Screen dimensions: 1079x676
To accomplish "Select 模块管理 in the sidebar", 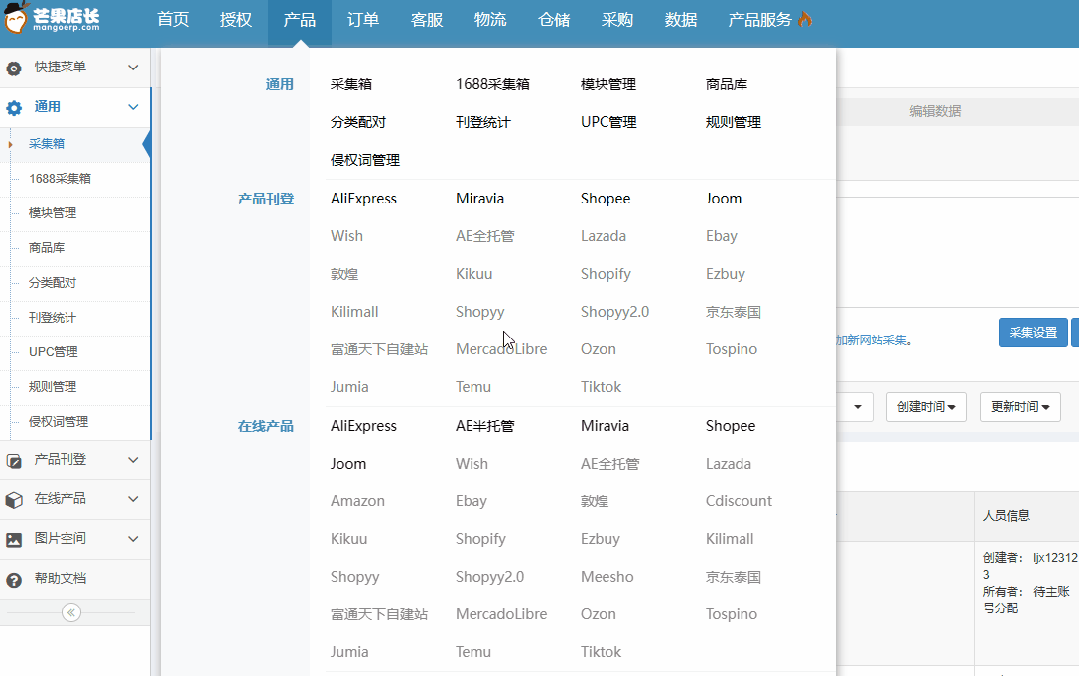I will (52, 213).
